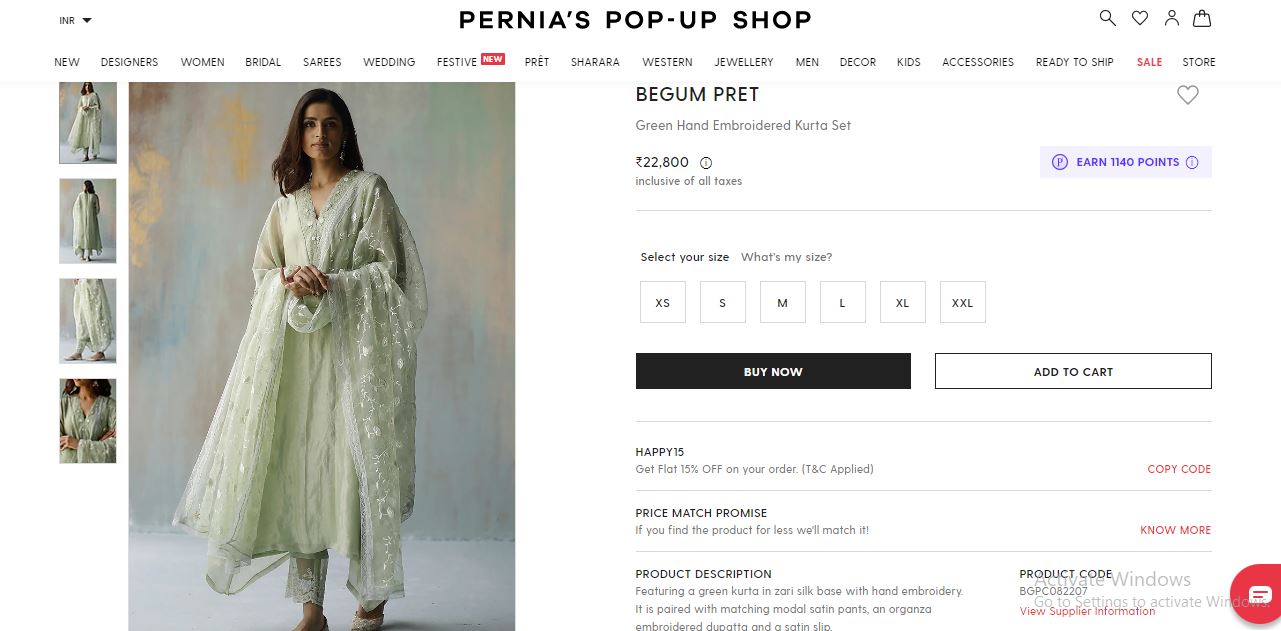Screen dimensions: 1281x631
Task: Open the What's my size link
Action: [x=786, y=257]
